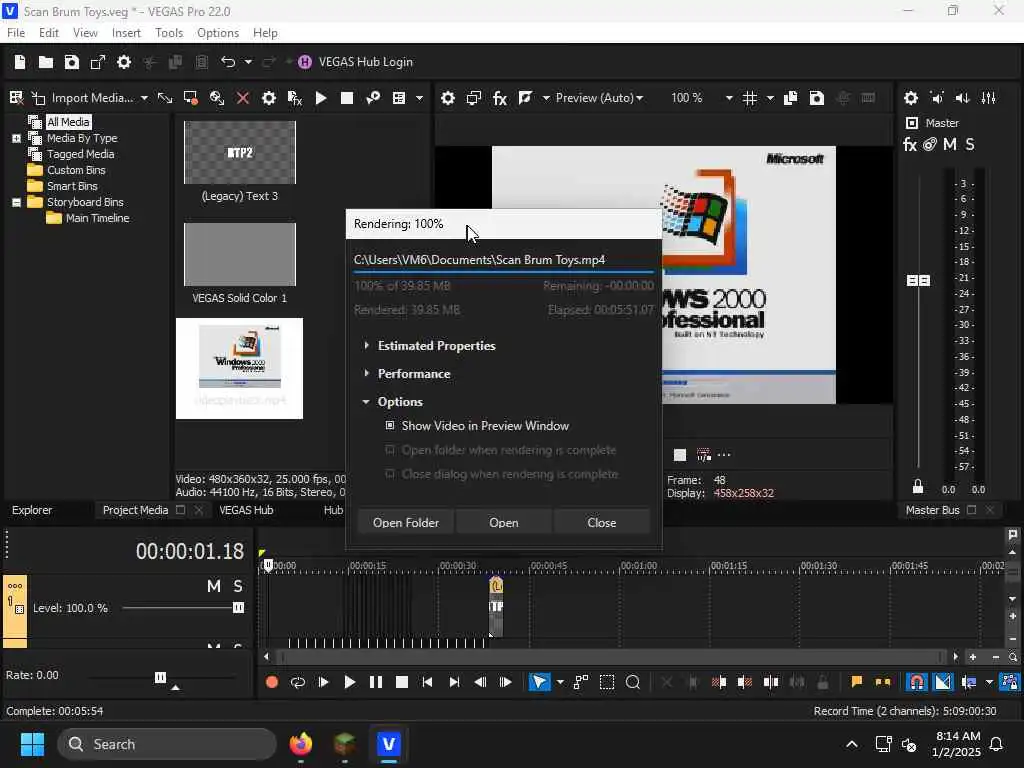Toggle Loop Playback in transport
1024x768 pixels.
point(298,682)
